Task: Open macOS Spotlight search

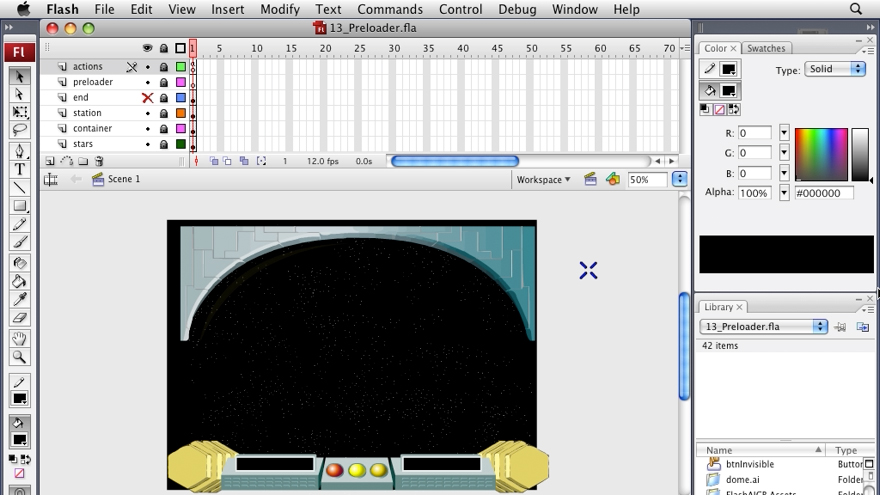Action: (x=855, y=9)
